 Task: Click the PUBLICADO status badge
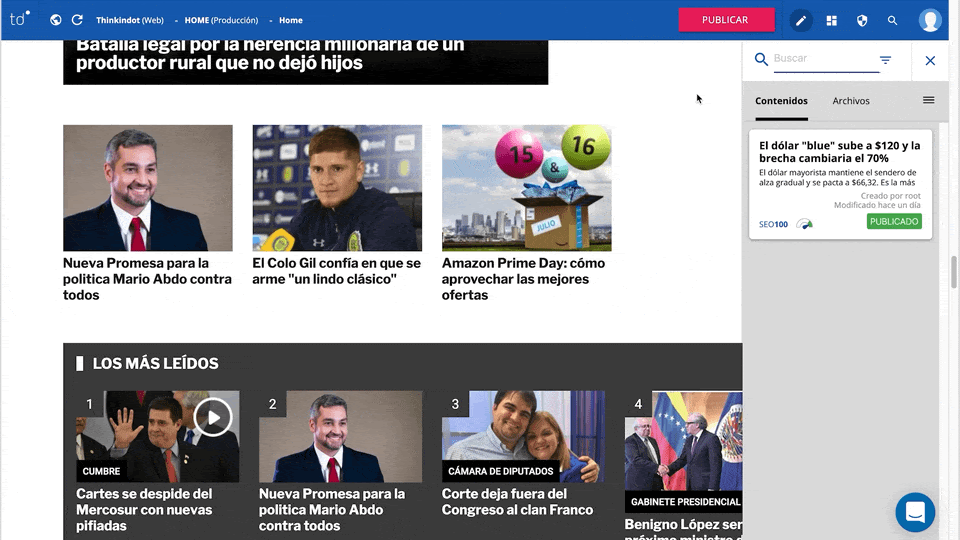tap(894, 222)
